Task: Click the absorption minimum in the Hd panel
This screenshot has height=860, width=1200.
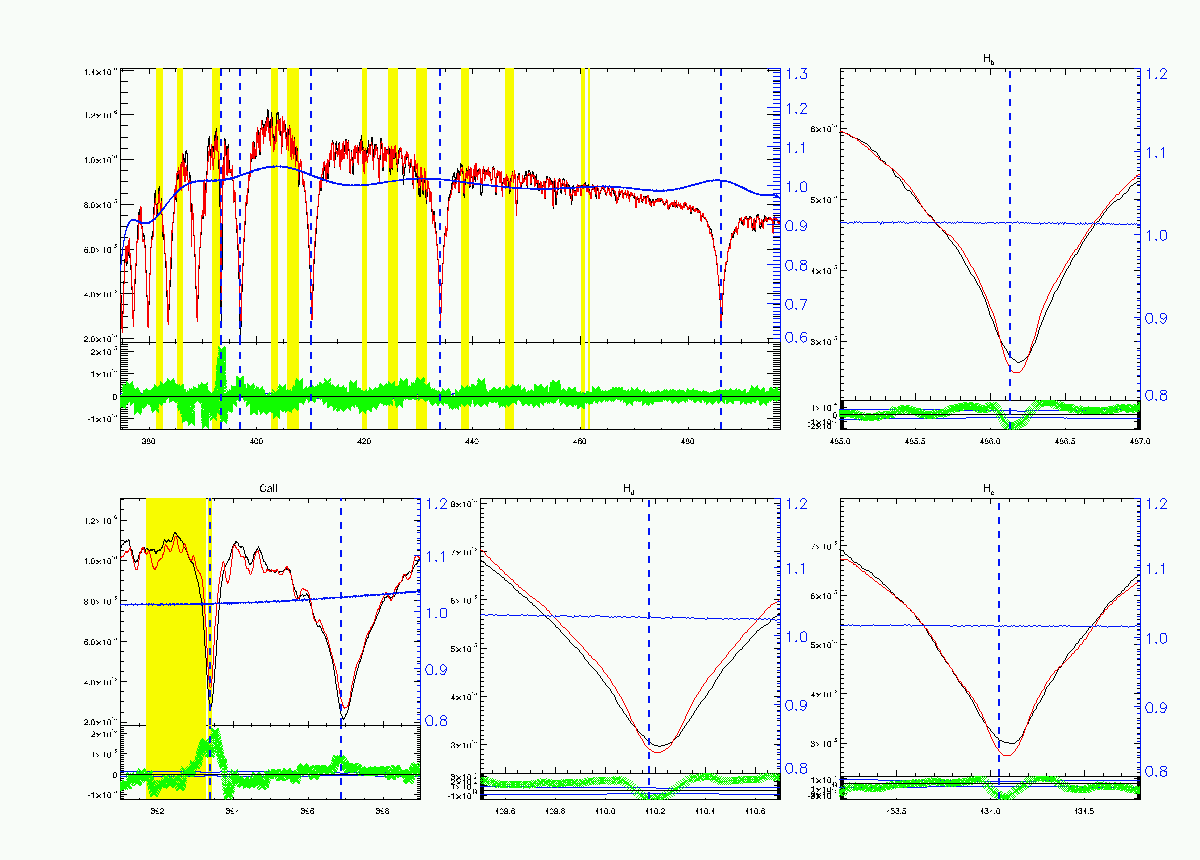Action: coord(658,747)
